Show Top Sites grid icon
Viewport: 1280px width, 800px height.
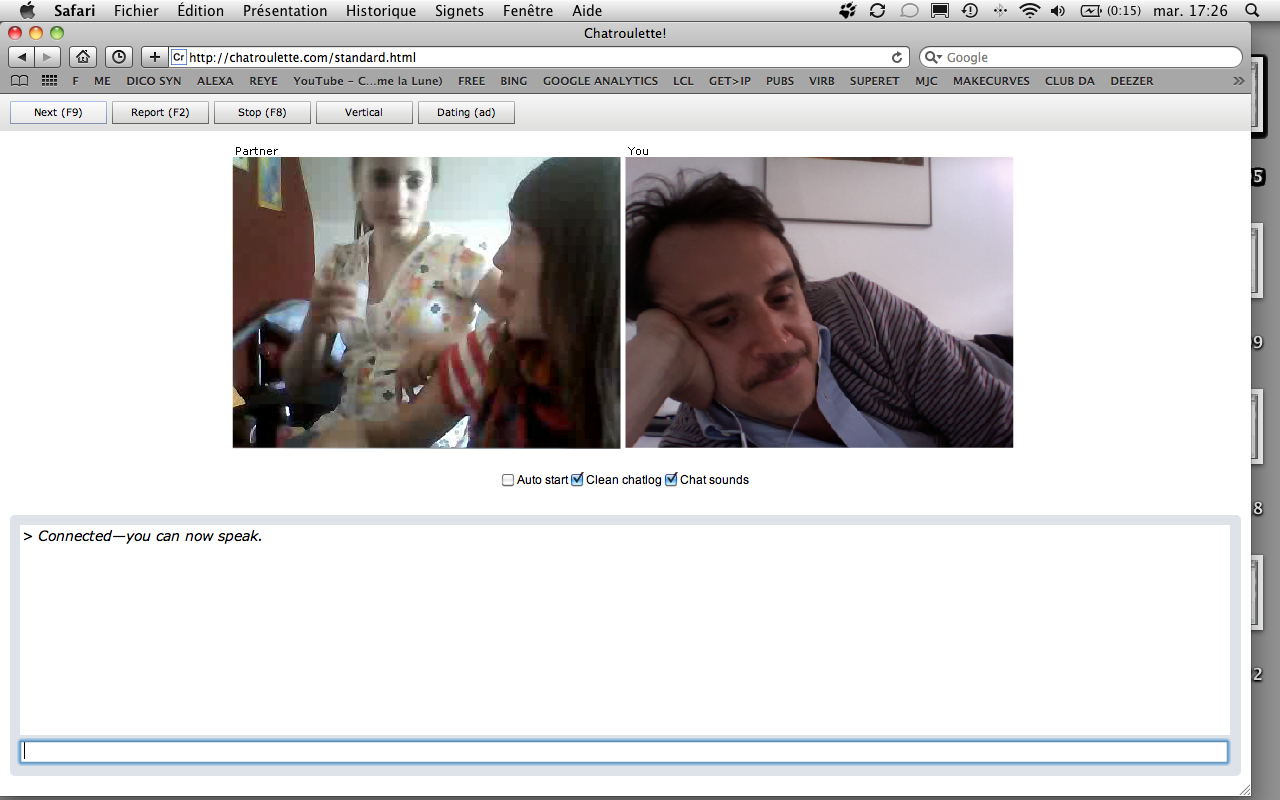pos(49,81)
